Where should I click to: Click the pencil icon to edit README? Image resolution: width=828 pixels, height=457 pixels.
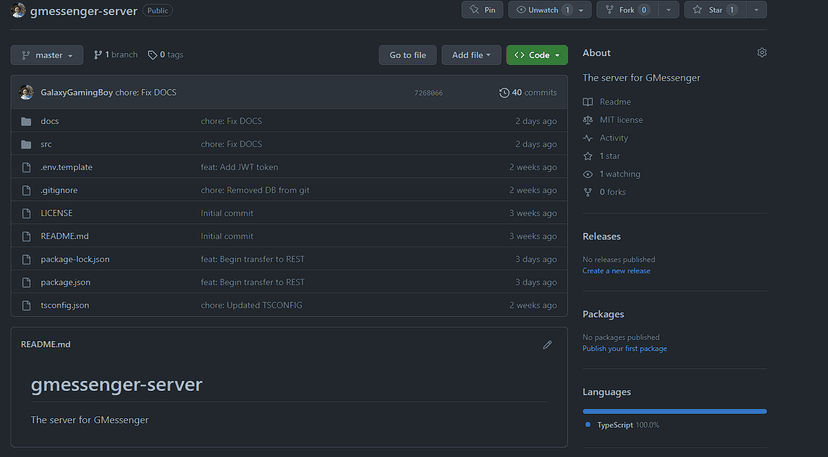coord(547,345)
